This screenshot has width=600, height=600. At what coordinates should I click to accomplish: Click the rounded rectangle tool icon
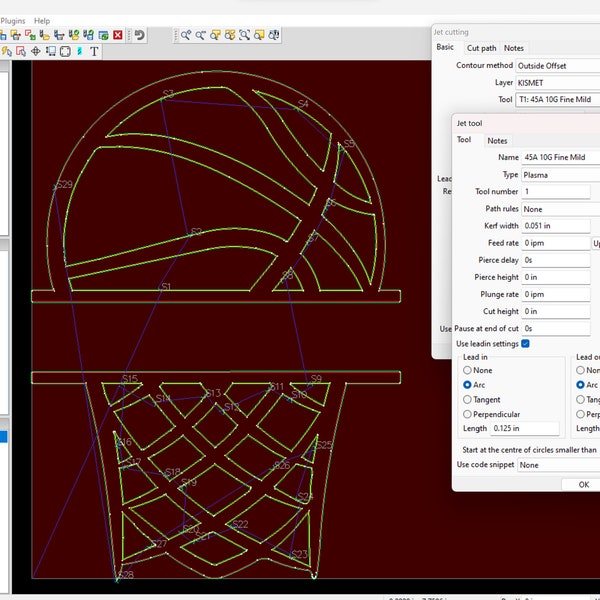(65, 51)
